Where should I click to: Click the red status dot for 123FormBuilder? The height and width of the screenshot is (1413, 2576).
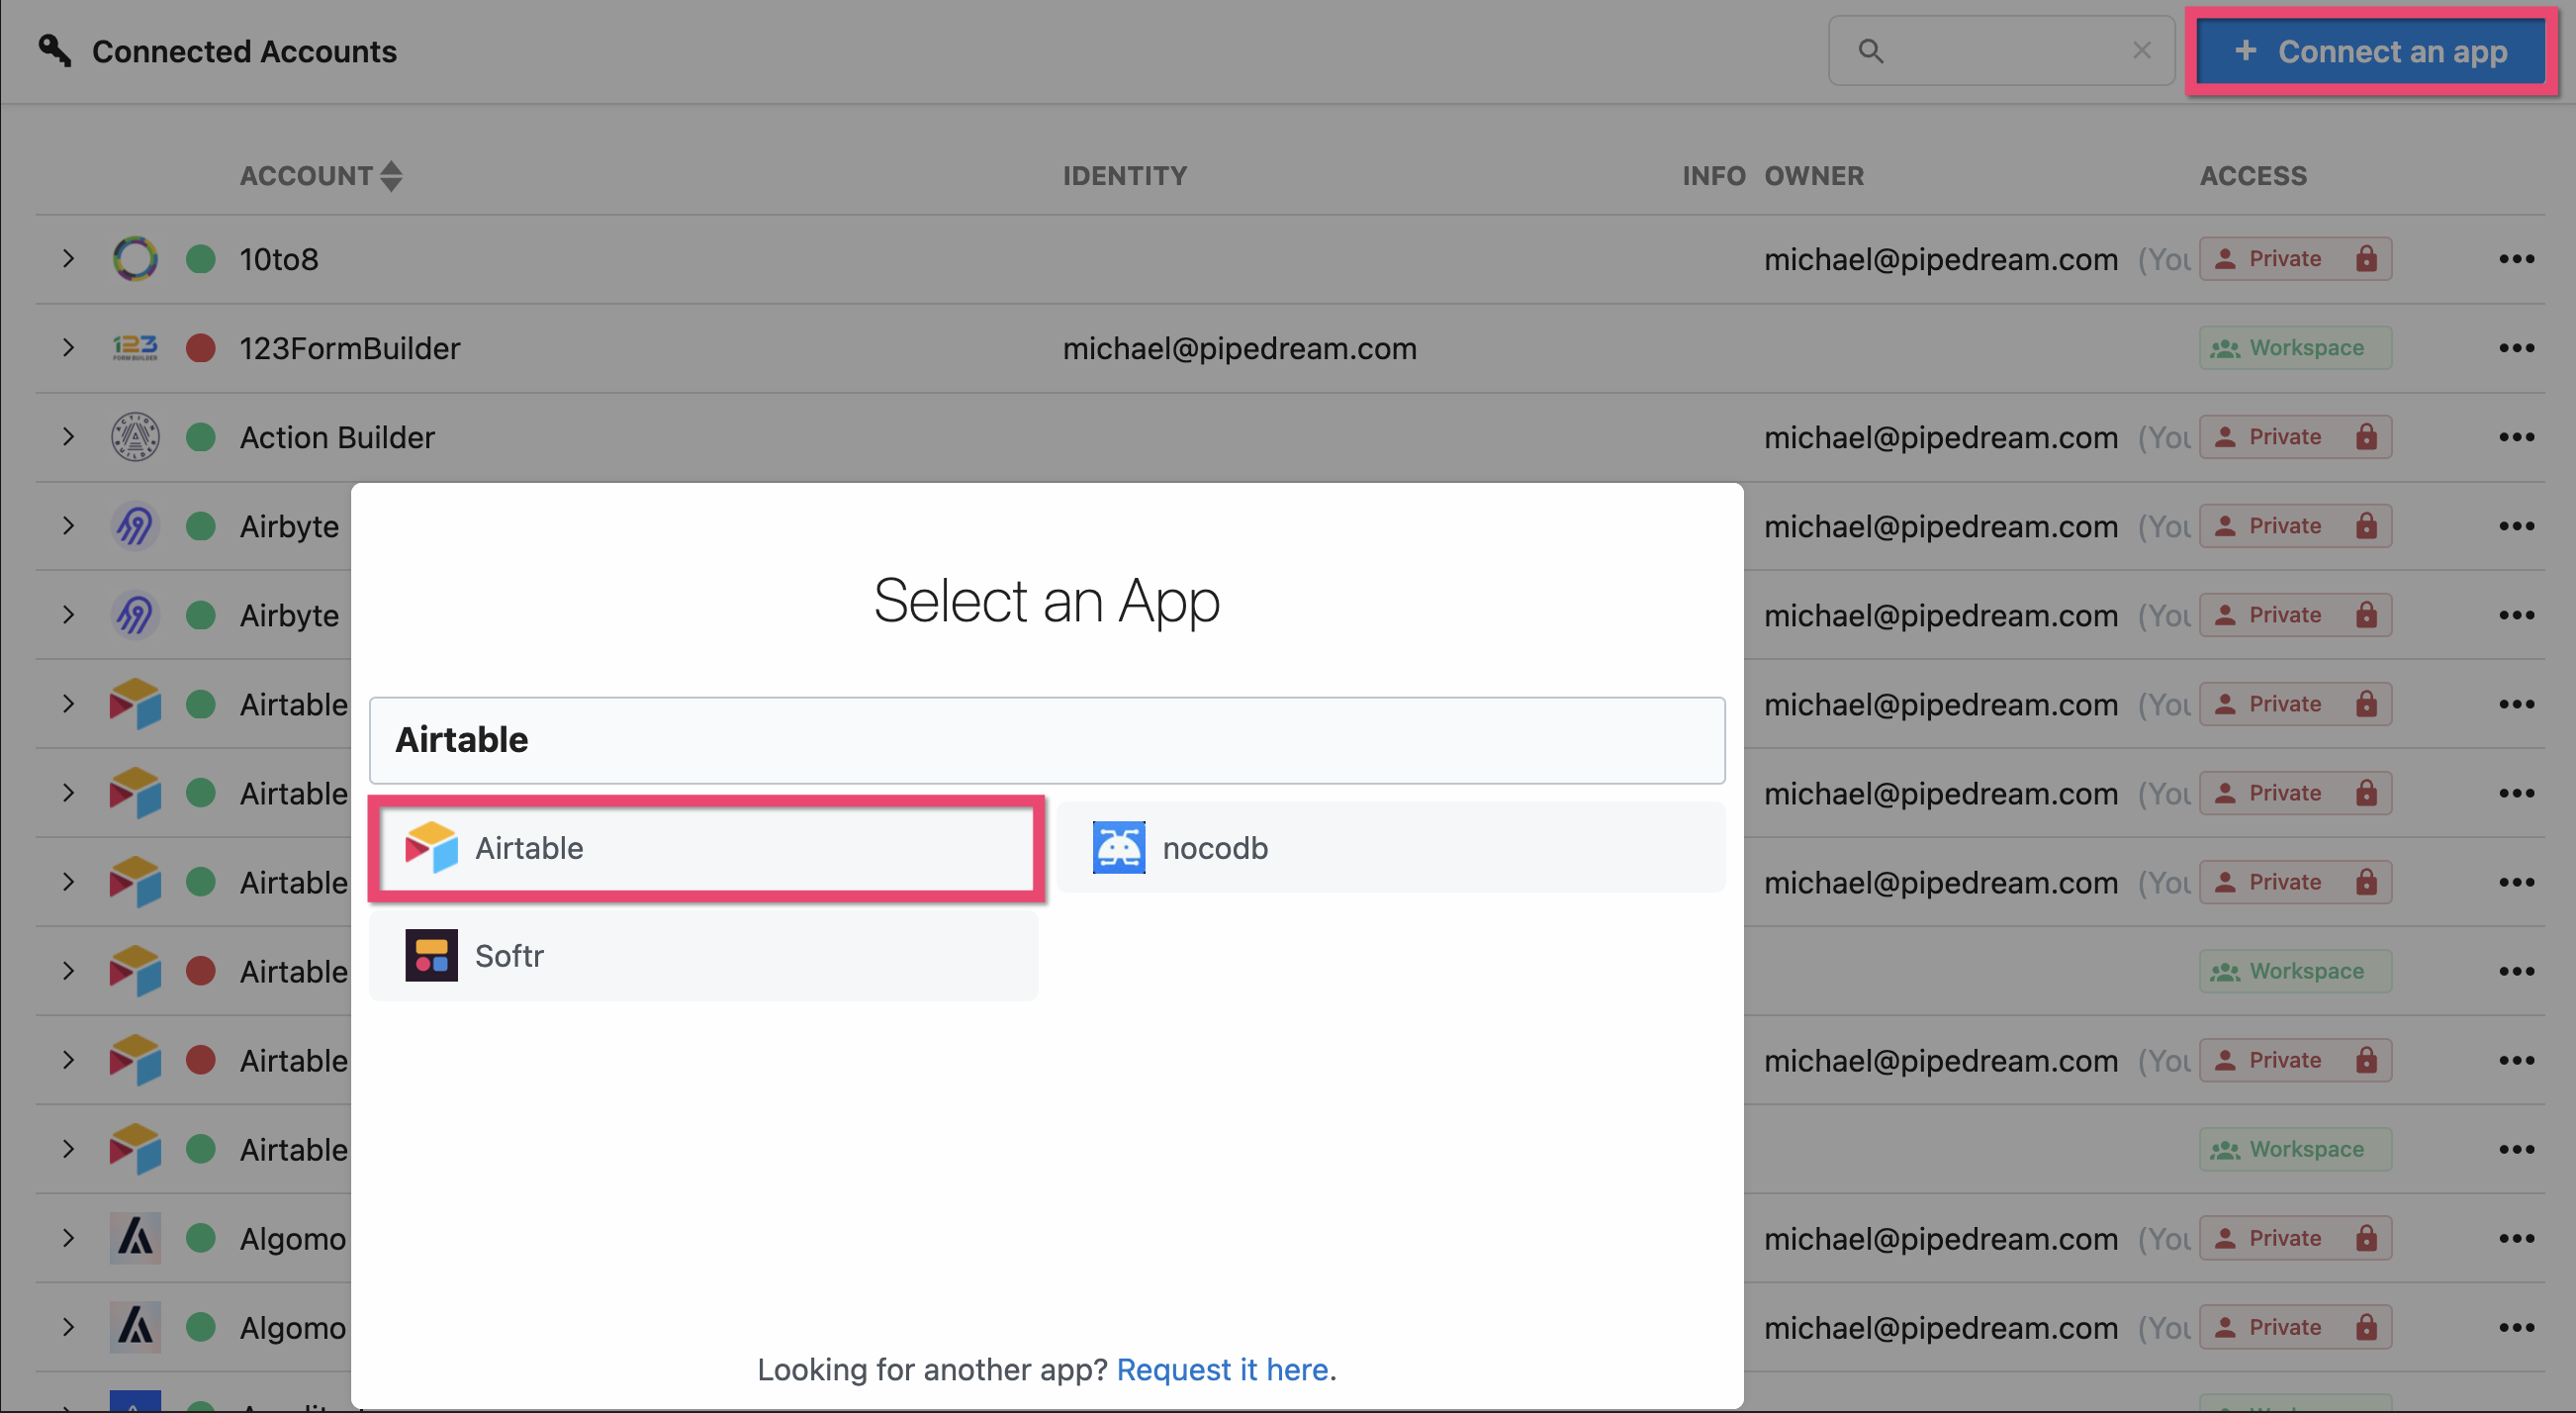201,348
